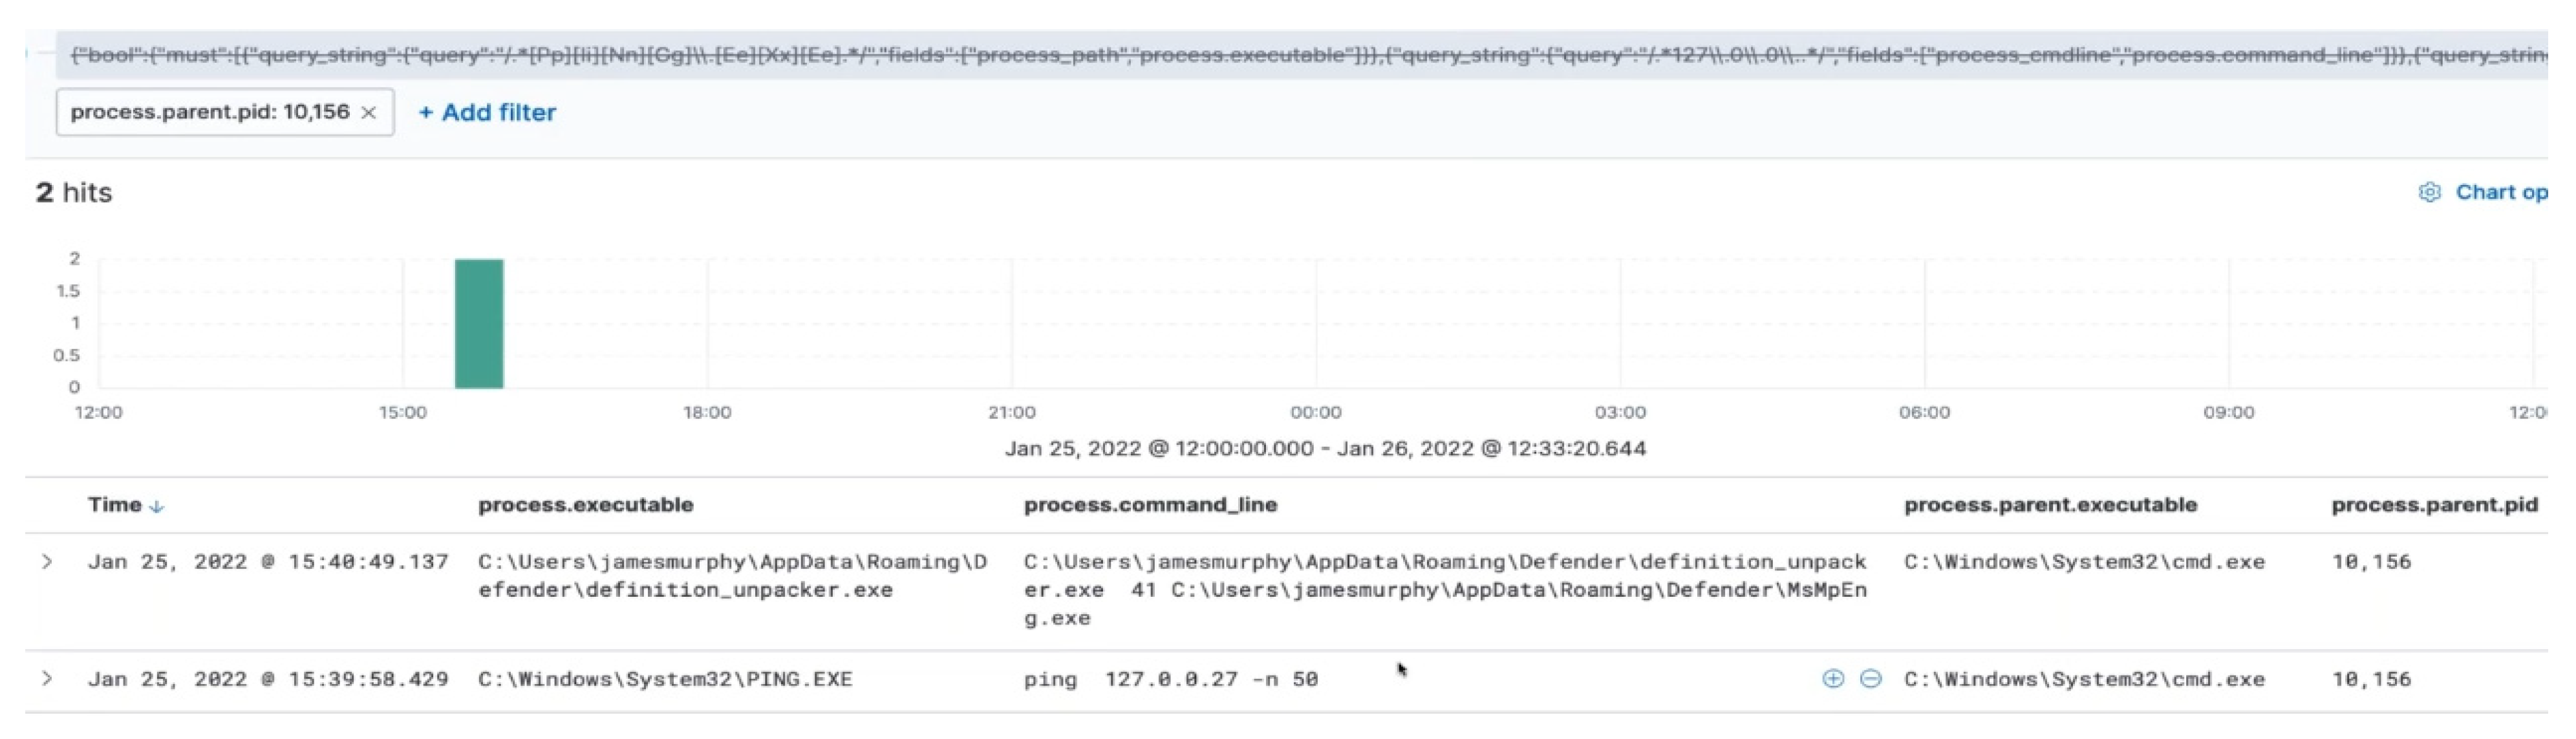The height and width of the screenshot is (739, 2576).
Task: Click the definition_unpacker.exe executable path cell
Action: point(732,576)
